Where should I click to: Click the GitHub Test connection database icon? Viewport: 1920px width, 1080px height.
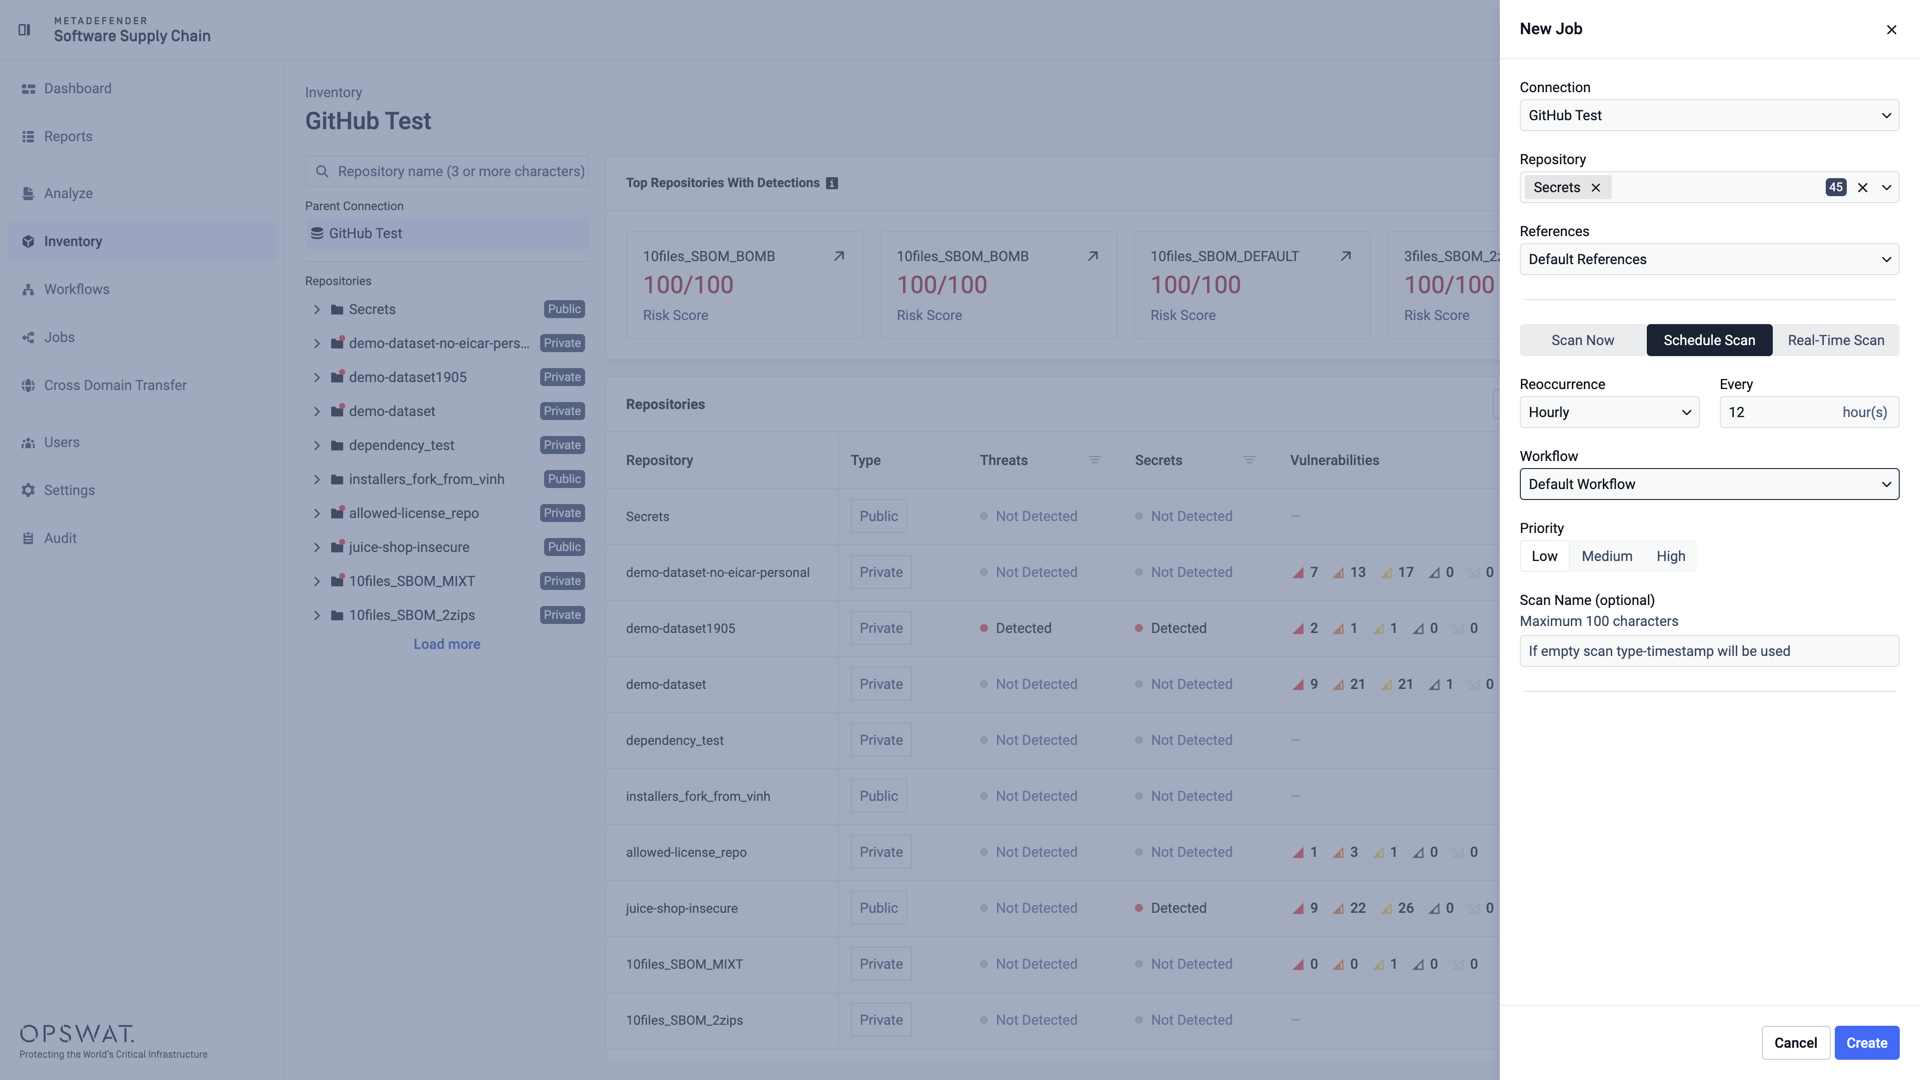317,234
